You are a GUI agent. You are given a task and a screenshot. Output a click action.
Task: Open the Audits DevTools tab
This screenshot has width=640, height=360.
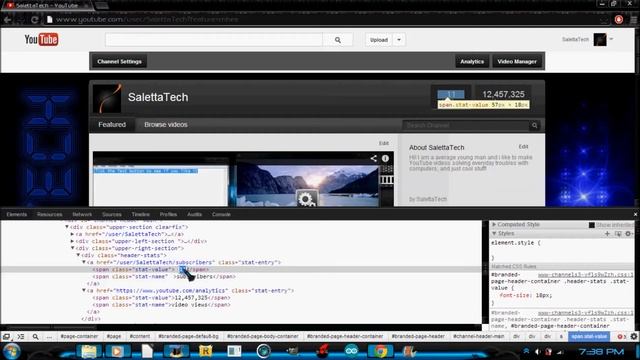[x=194, y=214]
